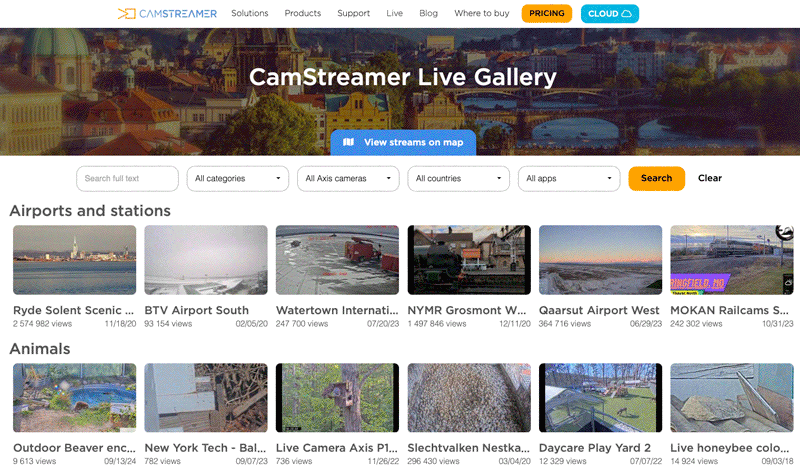
Task: Select Live in the navigation bar
Action: (x=394, y=14)
